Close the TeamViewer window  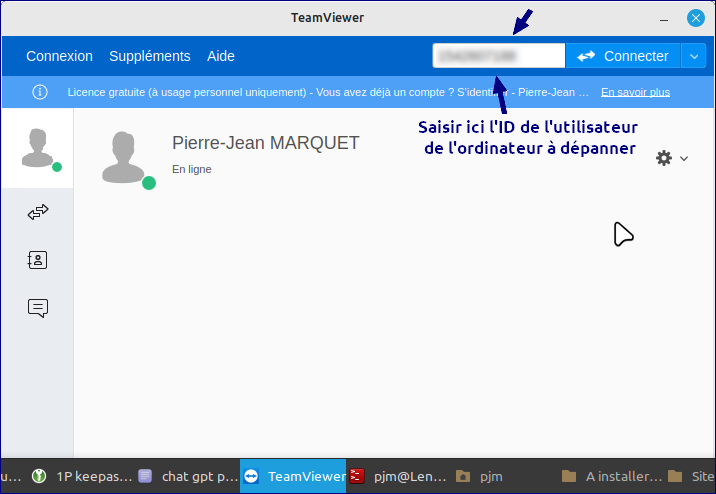tap(695, 18)
